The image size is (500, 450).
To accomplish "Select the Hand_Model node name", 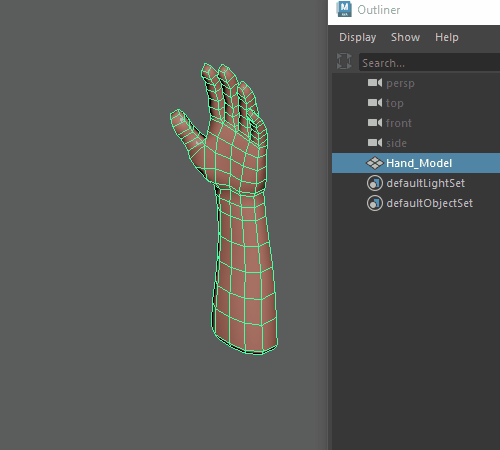I will pos(419,163).
